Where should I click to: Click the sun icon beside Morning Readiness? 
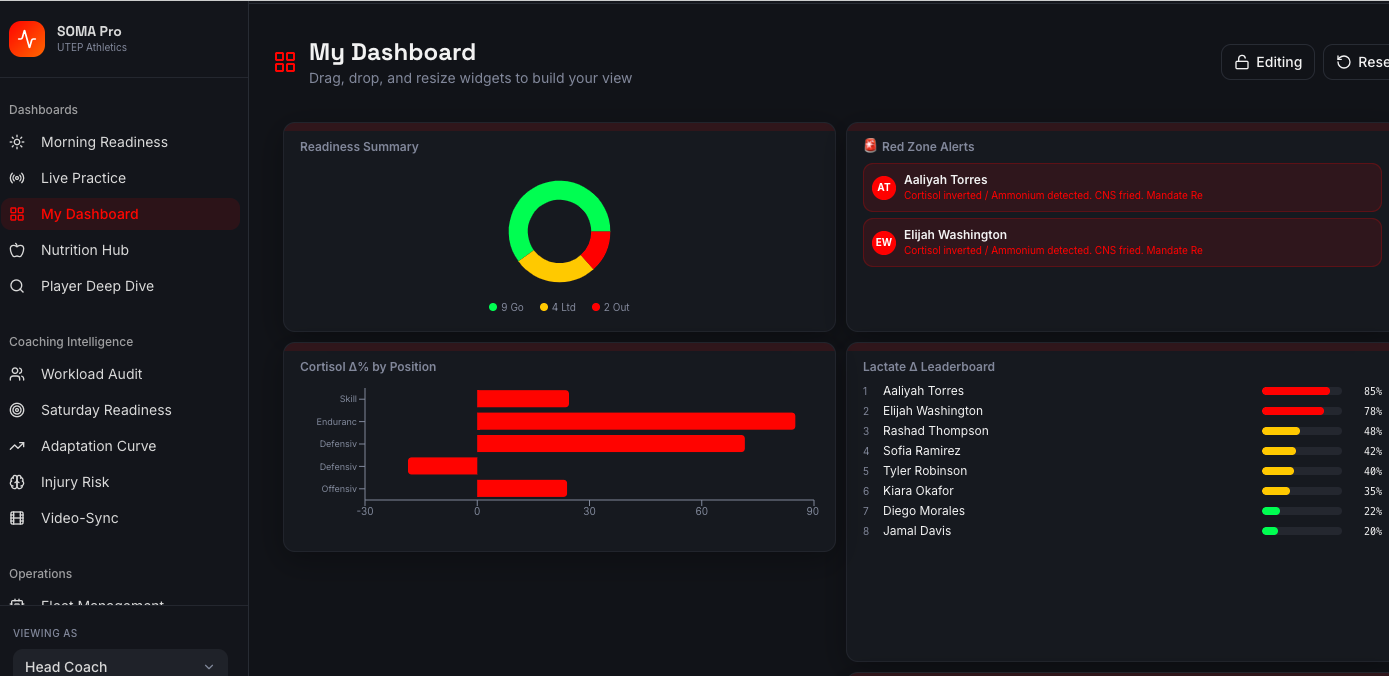(17, 142)
